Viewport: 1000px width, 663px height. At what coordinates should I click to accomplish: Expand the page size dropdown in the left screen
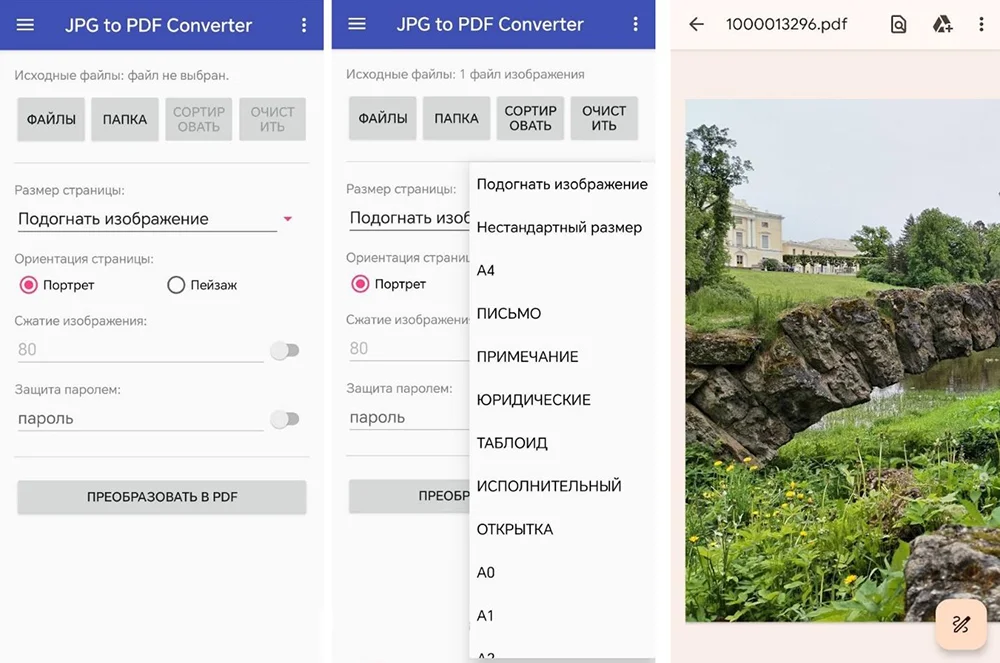155,219
